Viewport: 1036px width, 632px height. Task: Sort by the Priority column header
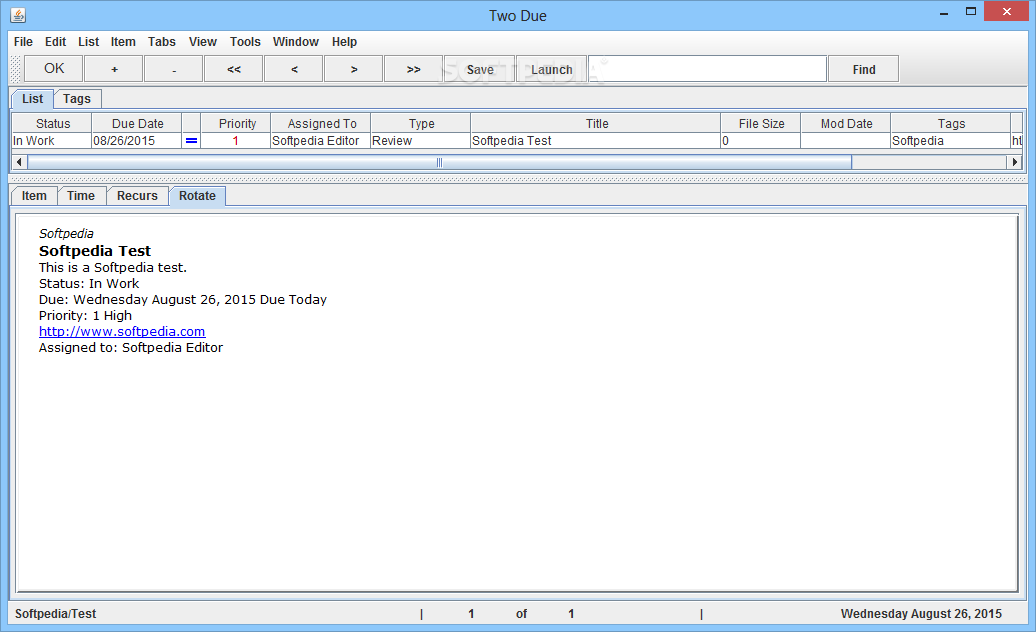pos(237,123)
